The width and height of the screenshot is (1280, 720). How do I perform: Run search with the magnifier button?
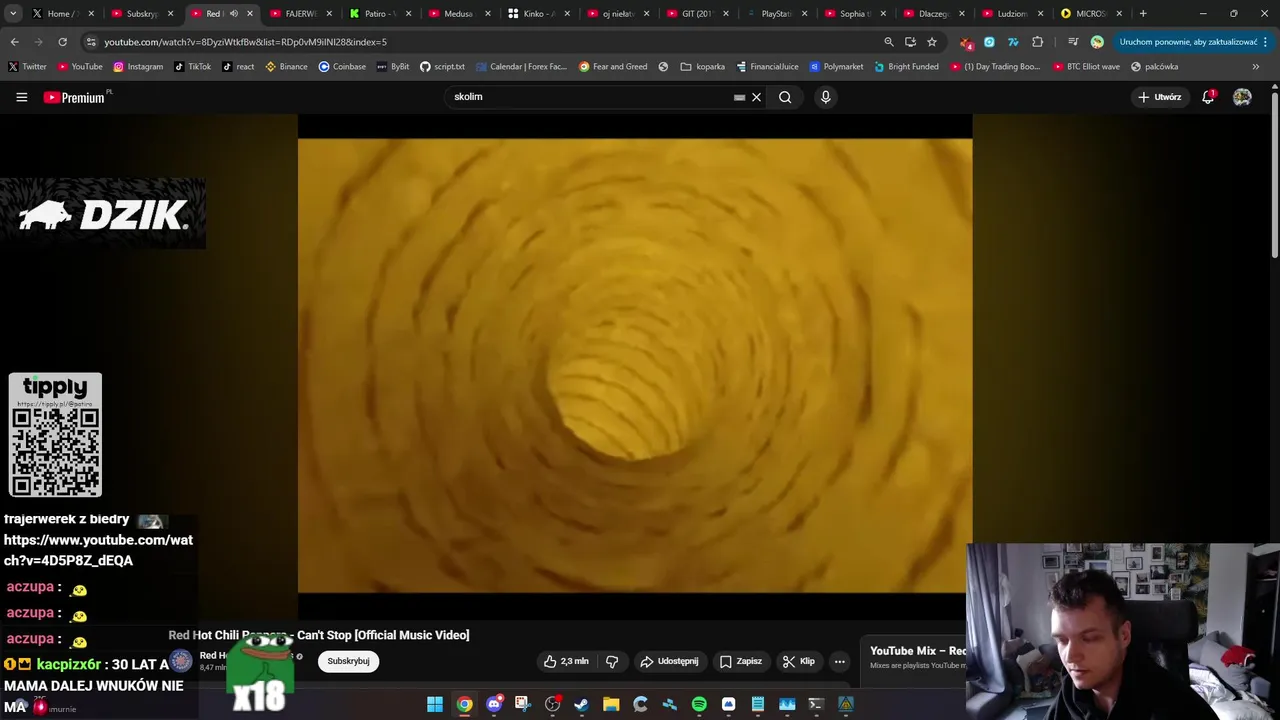point(785,97)
